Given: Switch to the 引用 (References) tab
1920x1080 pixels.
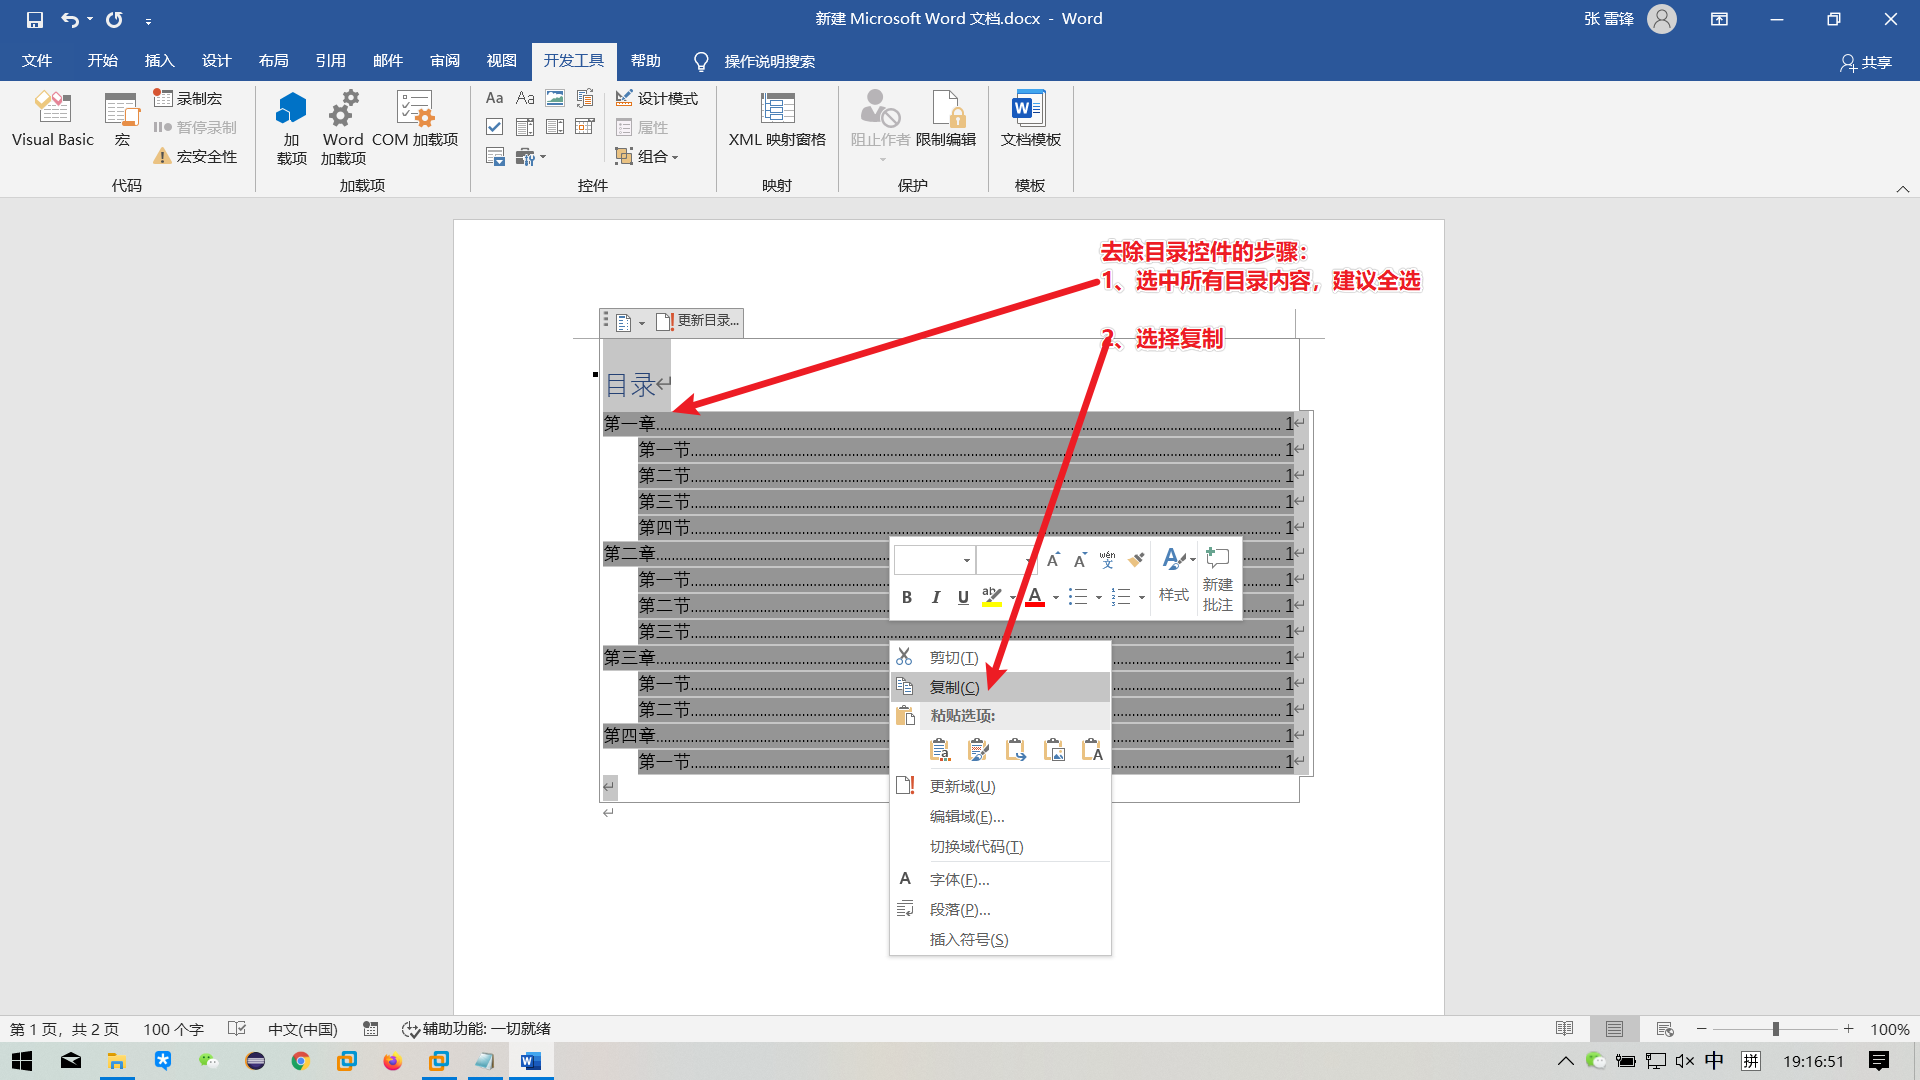Looking at the screenshot, I should click(330, 61).
